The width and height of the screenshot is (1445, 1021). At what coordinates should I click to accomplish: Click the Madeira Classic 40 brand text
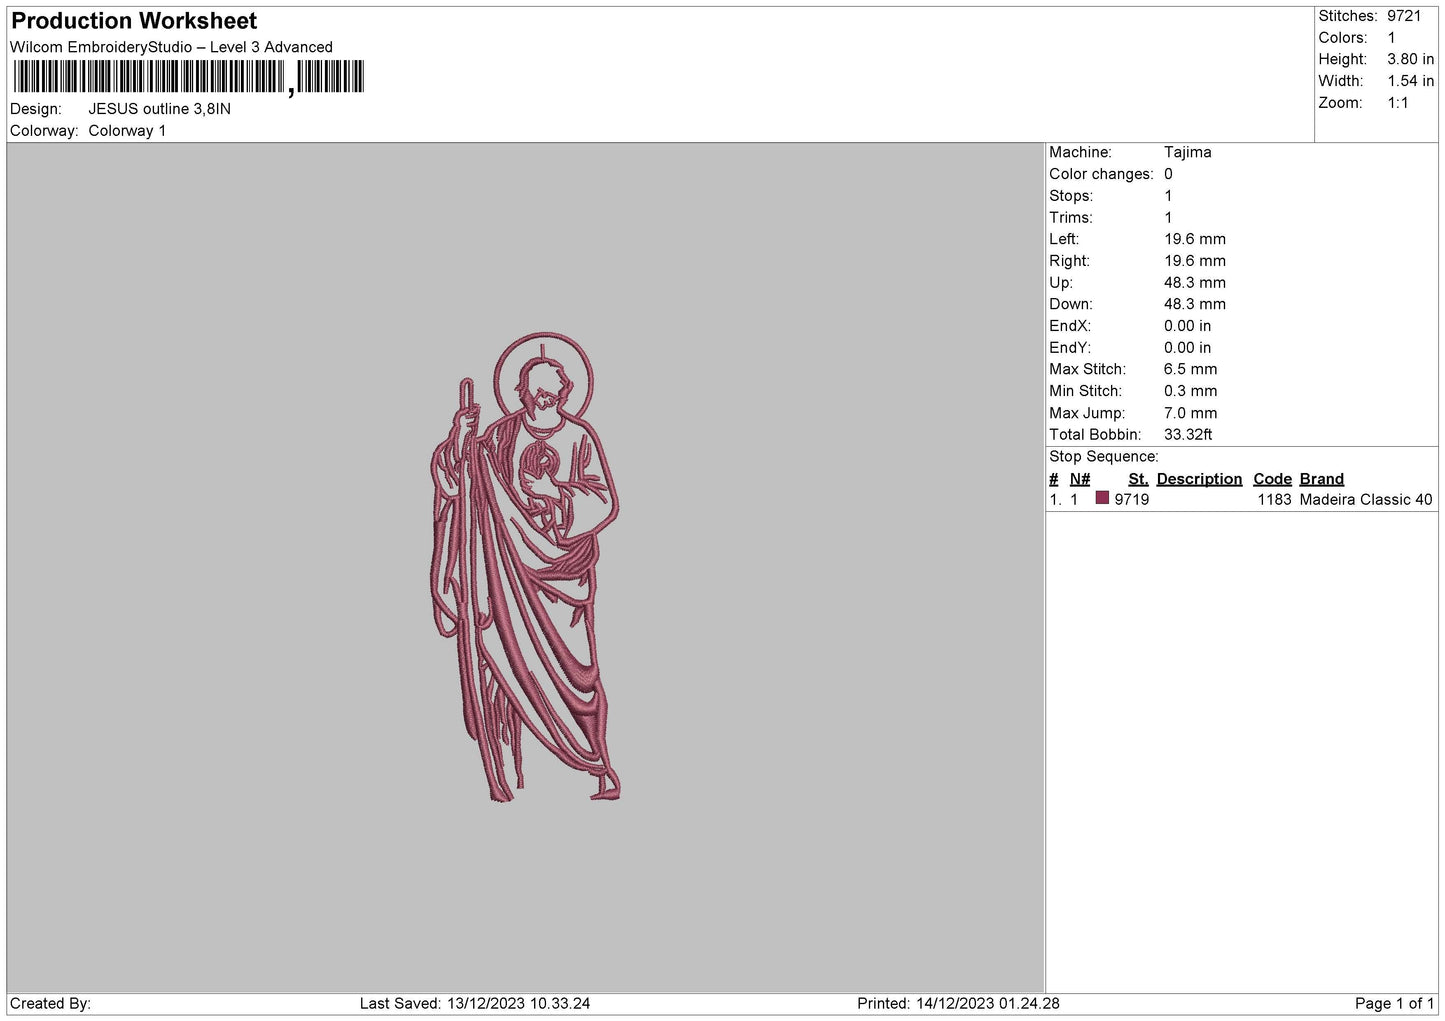pos(1366,500)
